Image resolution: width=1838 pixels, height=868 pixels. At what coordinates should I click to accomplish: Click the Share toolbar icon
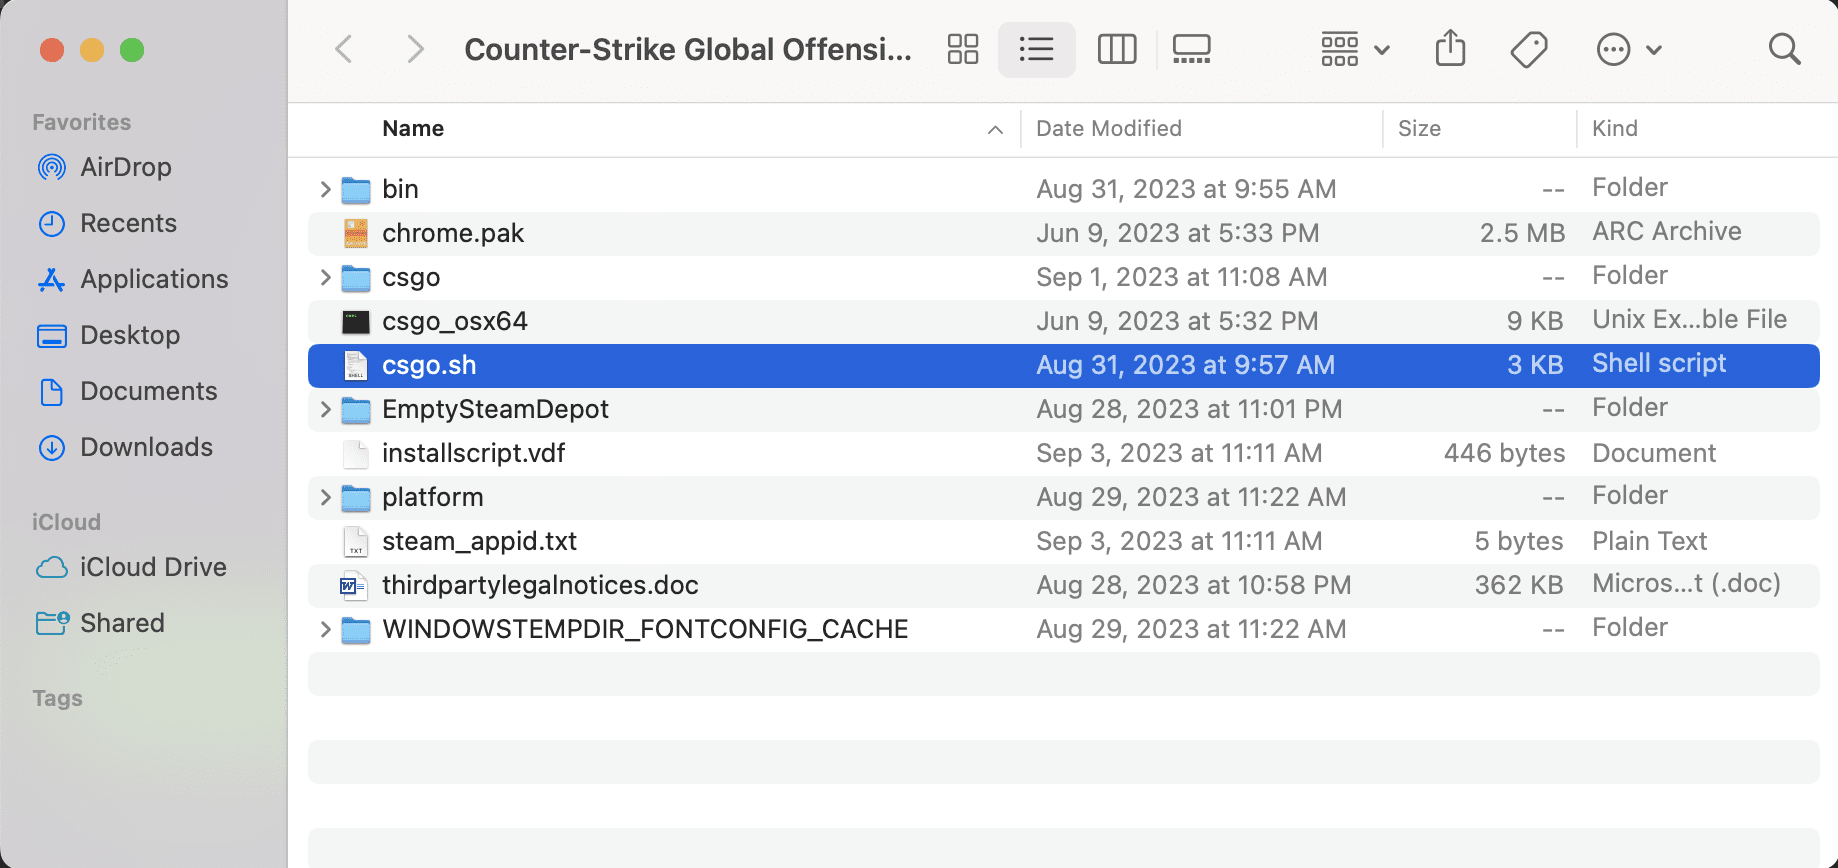[1450, 49]
